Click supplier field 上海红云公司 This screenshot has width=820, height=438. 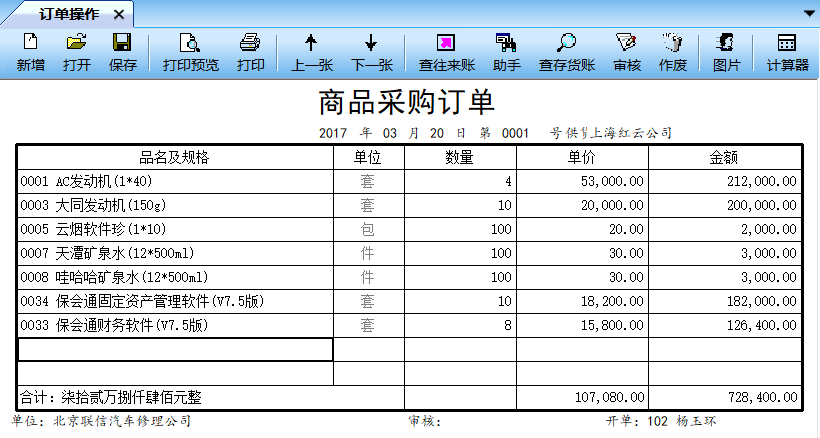631,133
